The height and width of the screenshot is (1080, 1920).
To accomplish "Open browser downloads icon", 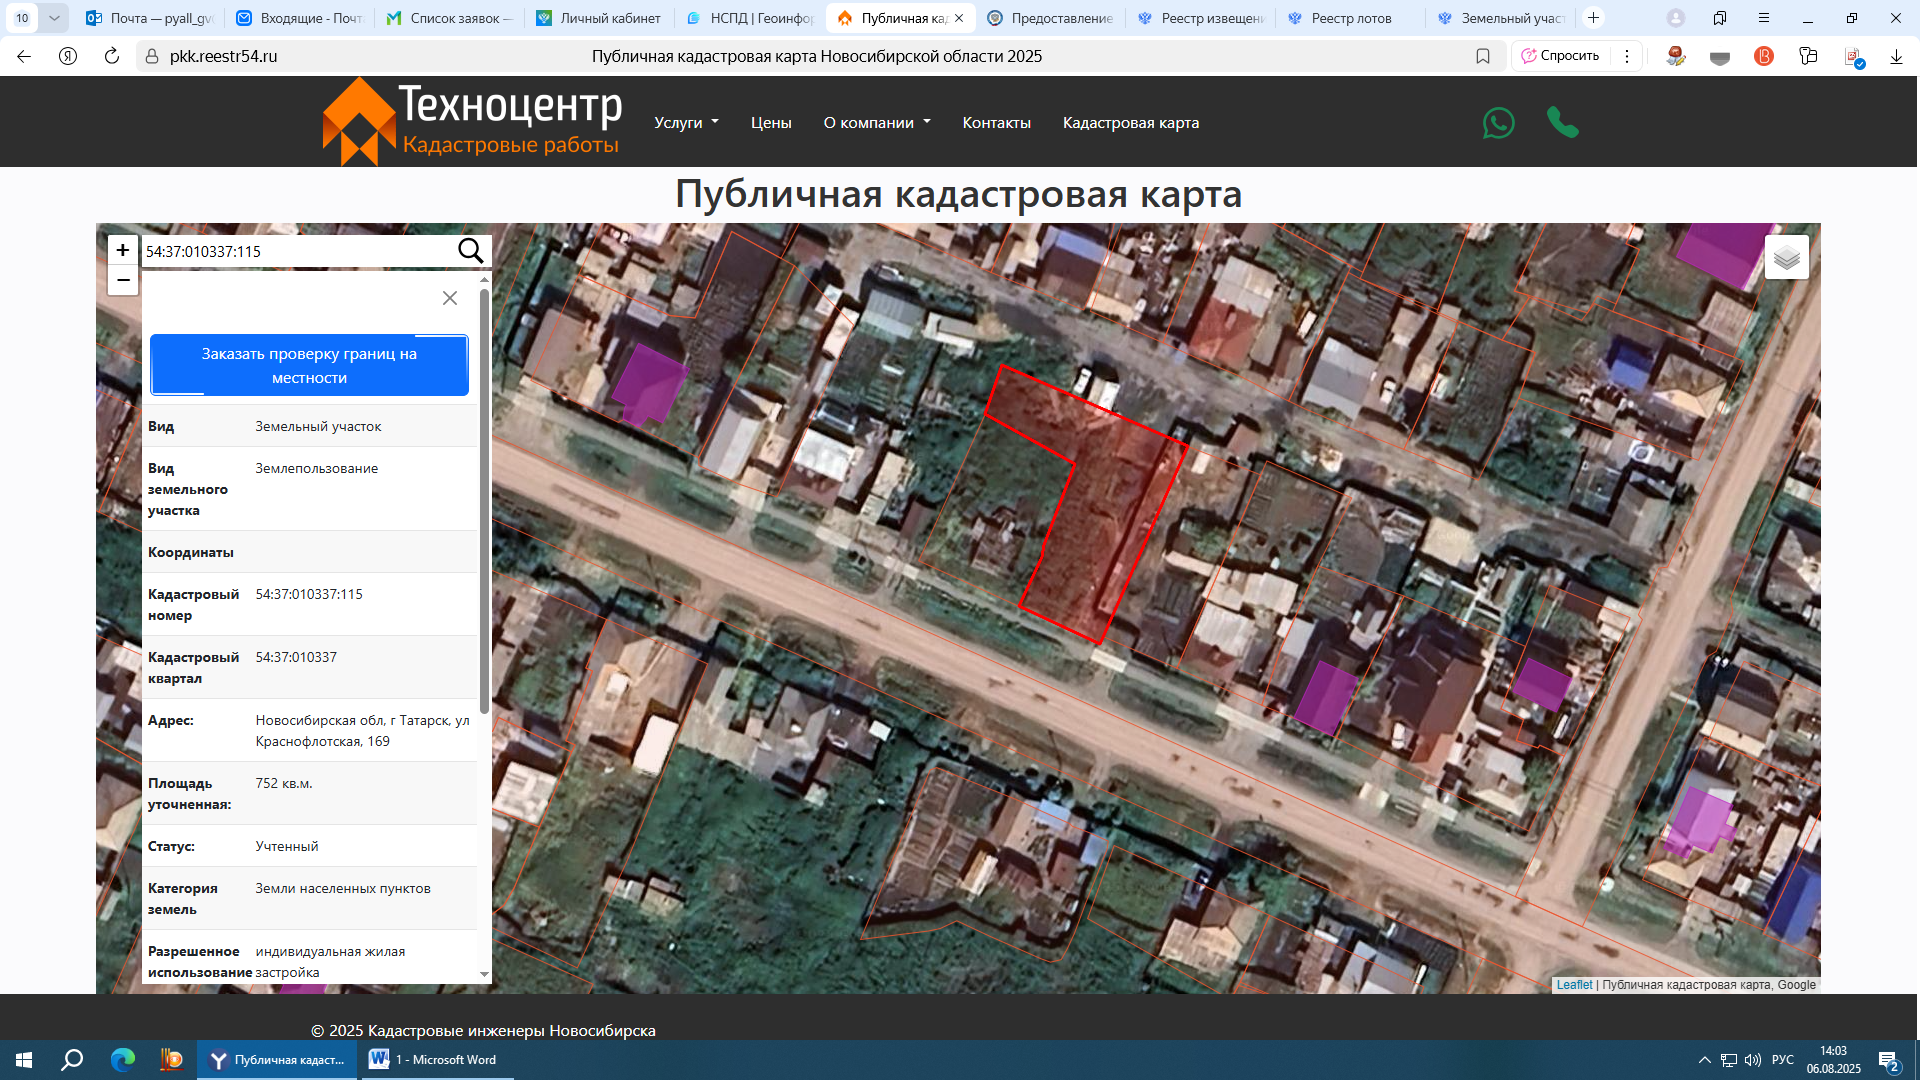I will (1896, 56).
